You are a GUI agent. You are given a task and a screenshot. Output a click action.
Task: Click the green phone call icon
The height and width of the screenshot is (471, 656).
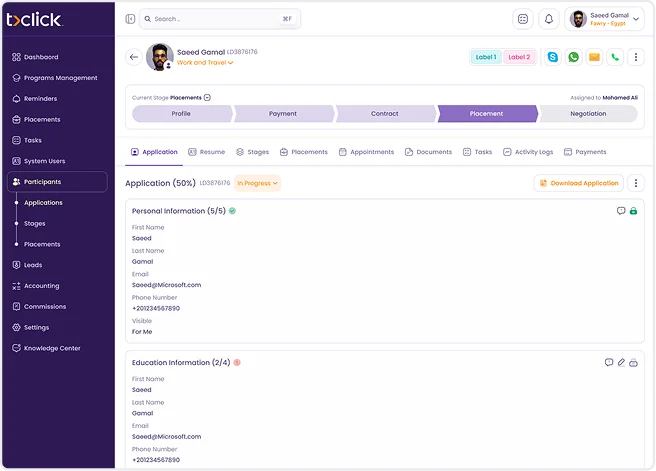[x=615, y=57]
